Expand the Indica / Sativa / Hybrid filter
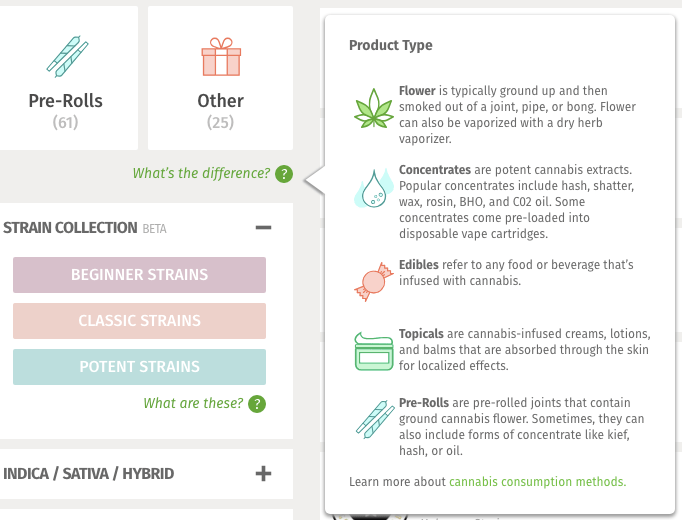Screen dimensions: 682x520 [263, 473]
